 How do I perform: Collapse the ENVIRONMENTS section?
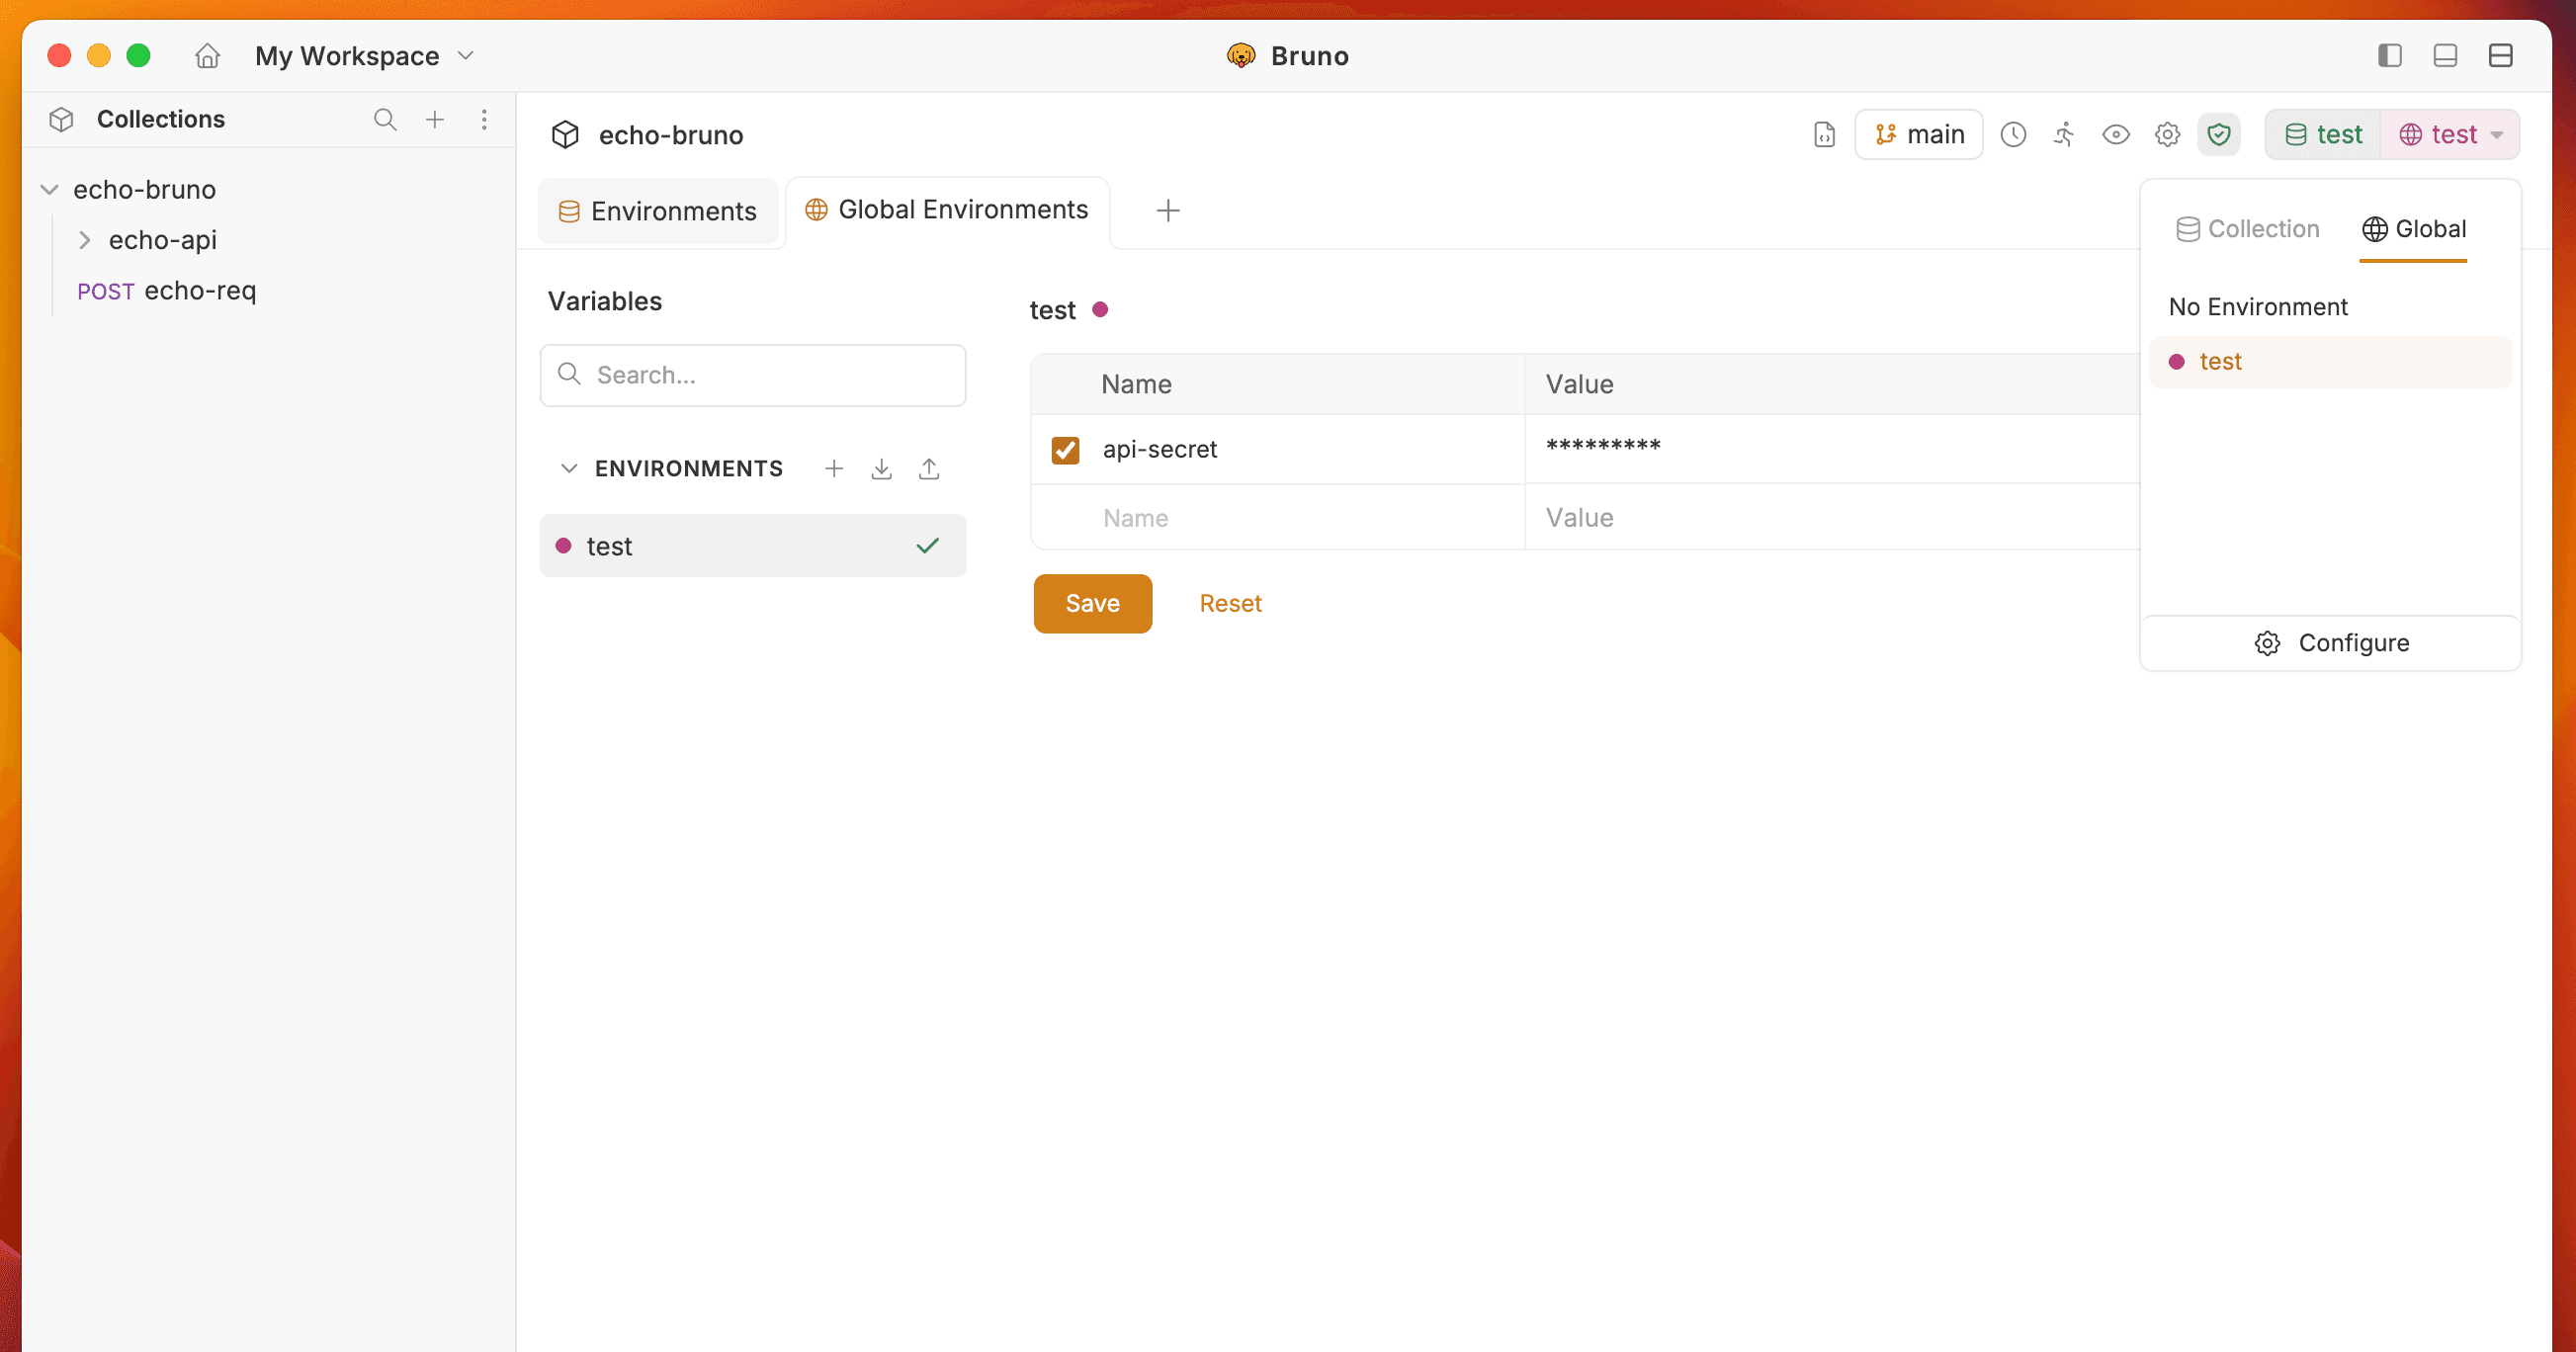coord(569,468)
